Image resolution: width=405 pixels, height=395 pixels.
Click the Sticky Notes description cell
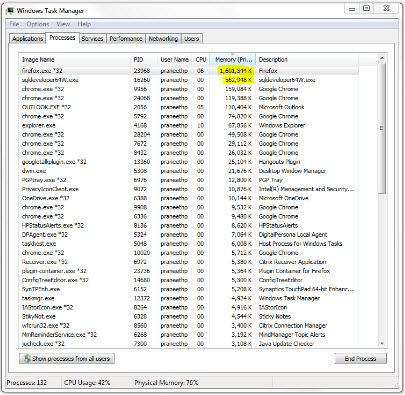point(275,316)
